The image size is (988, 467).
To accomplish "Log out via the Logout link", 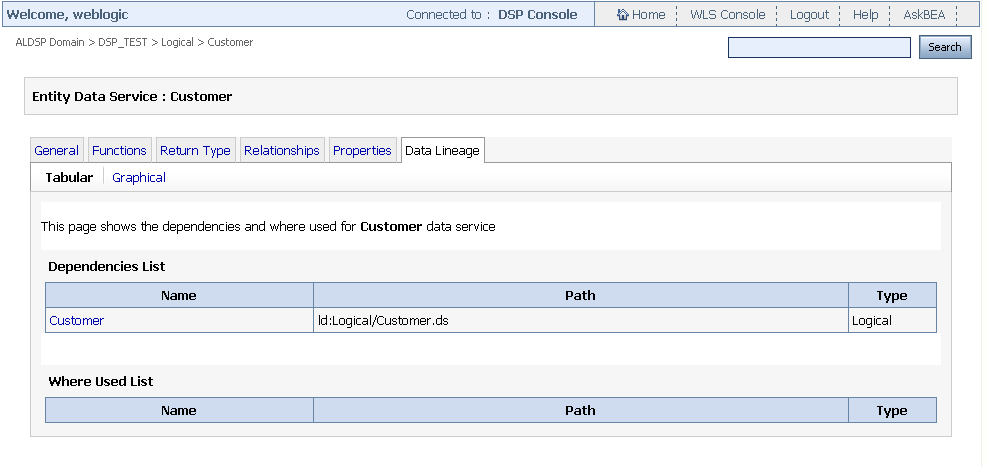I will pos(809,14).
